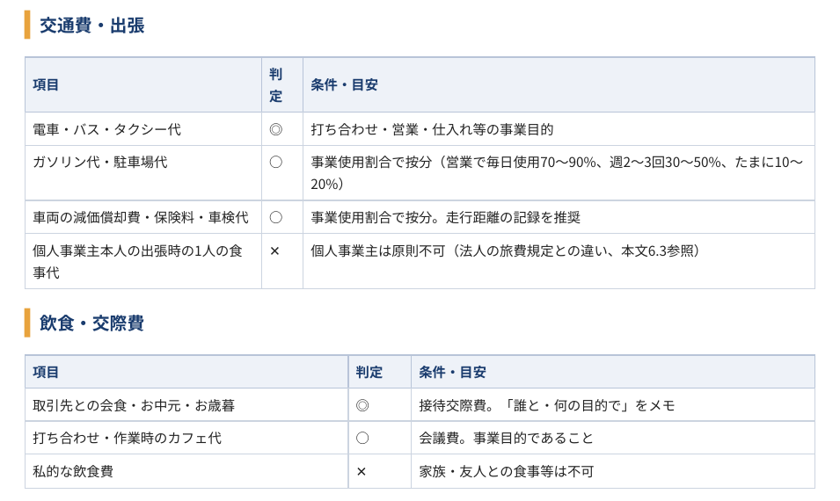The height and width of the screenshot is (501, 840).
Task: Click the 項目 header in the first table
Action: (143, 85)
